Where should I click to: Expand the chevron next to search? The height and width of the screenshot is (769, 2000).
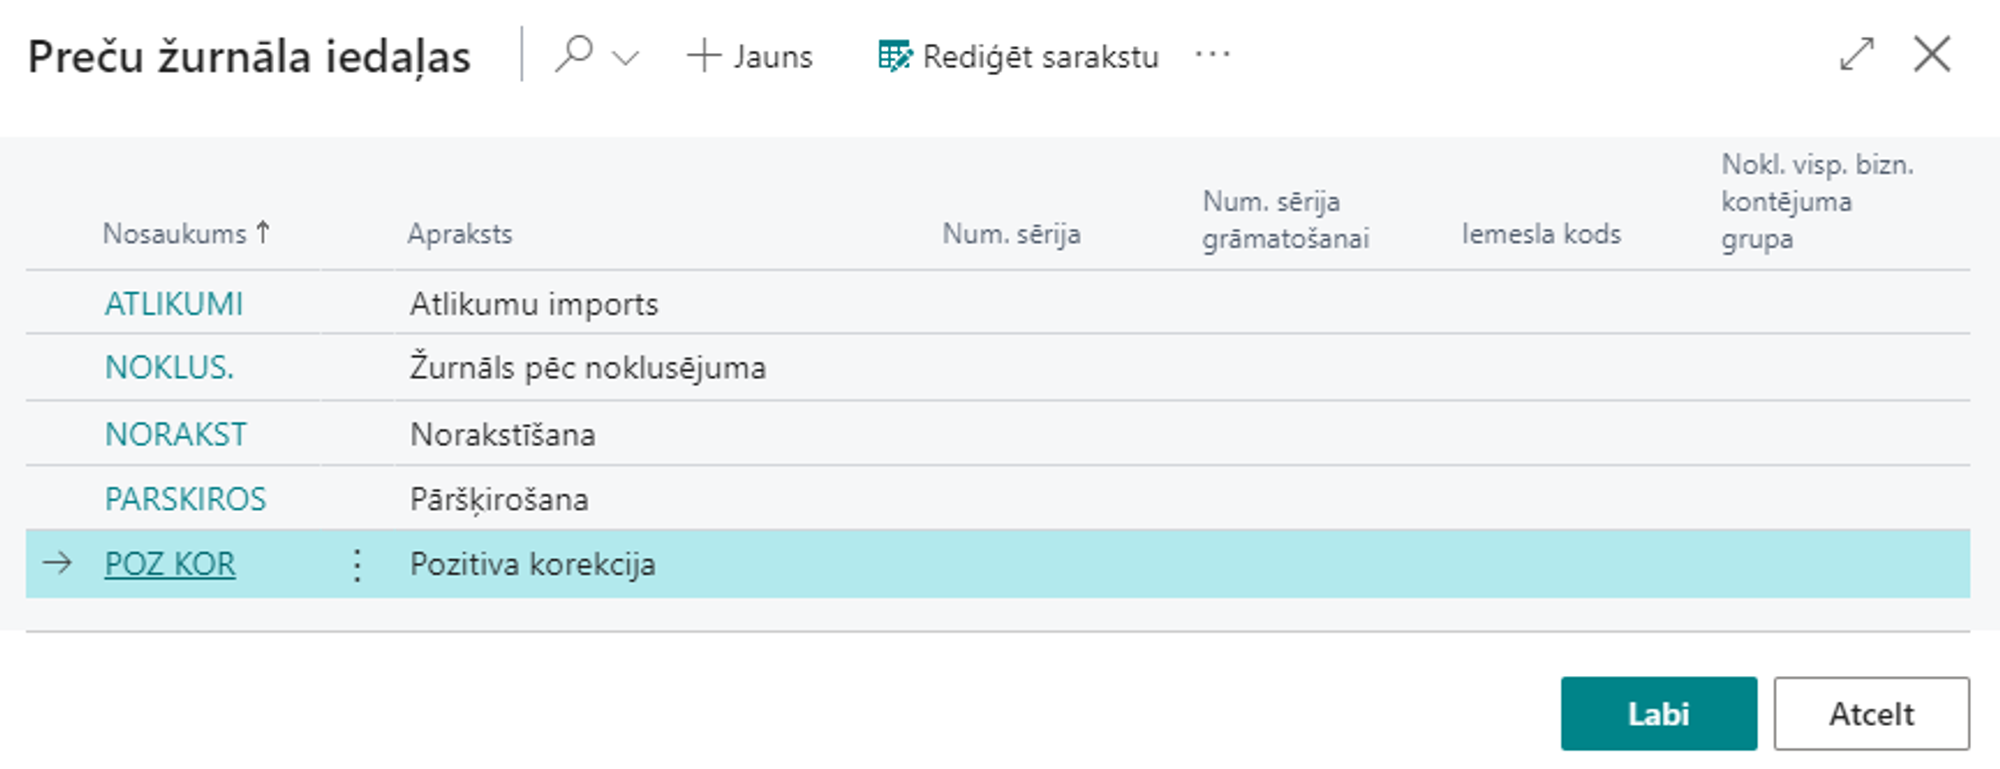click(x=626, y=58)
